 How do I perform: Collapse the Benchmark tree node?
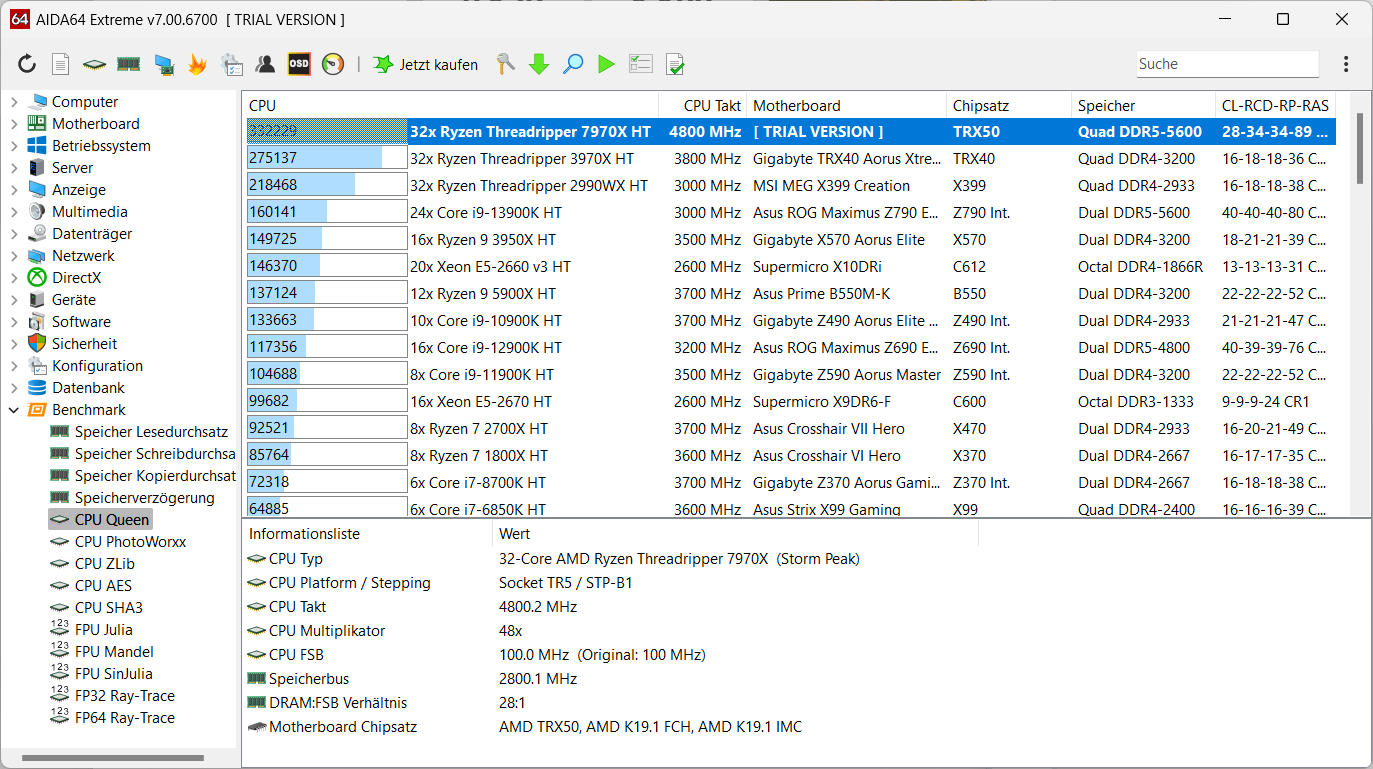pos(14,410)
